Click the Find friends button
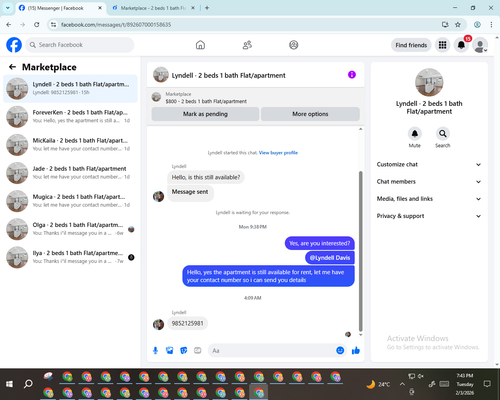 click(x=411, y=45)
